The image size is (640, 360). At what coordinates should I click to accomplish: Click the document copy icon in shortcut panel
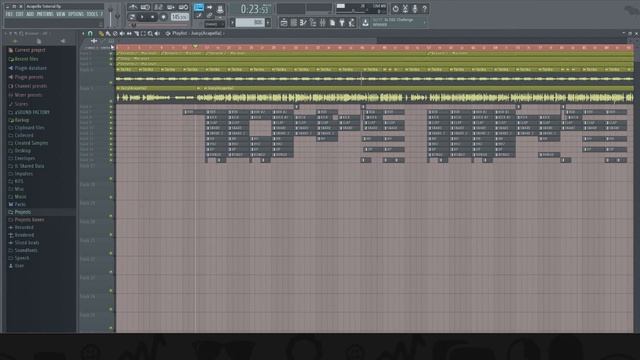[332, 23]
